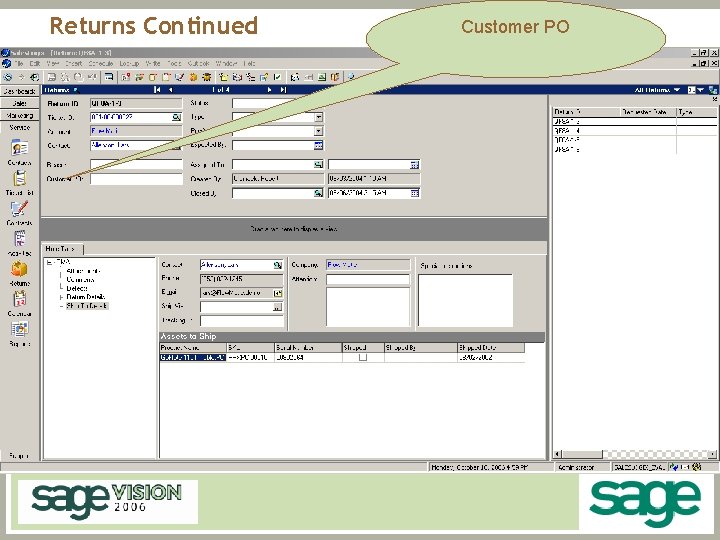720x540 pixels.
Task: Click the Expected By calendar icon
Action: 318,146
